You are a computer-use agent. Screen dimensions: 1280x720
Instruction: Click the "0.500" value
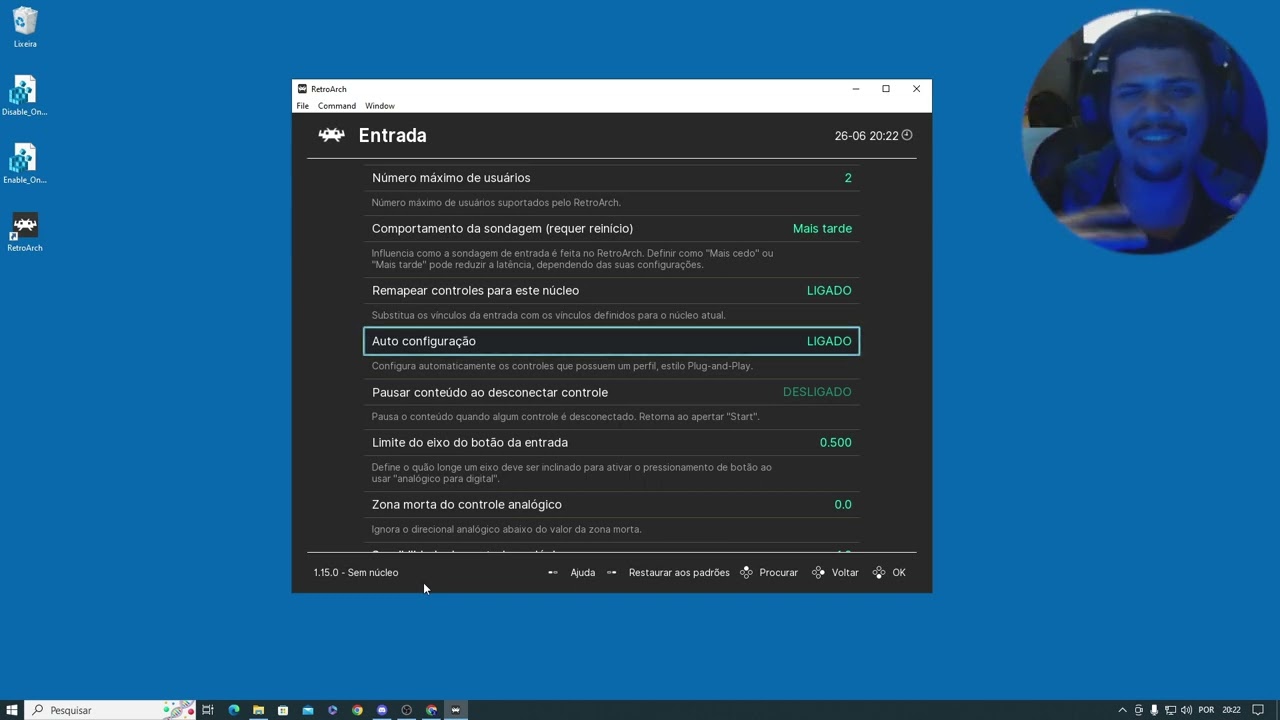pos(836,442)
